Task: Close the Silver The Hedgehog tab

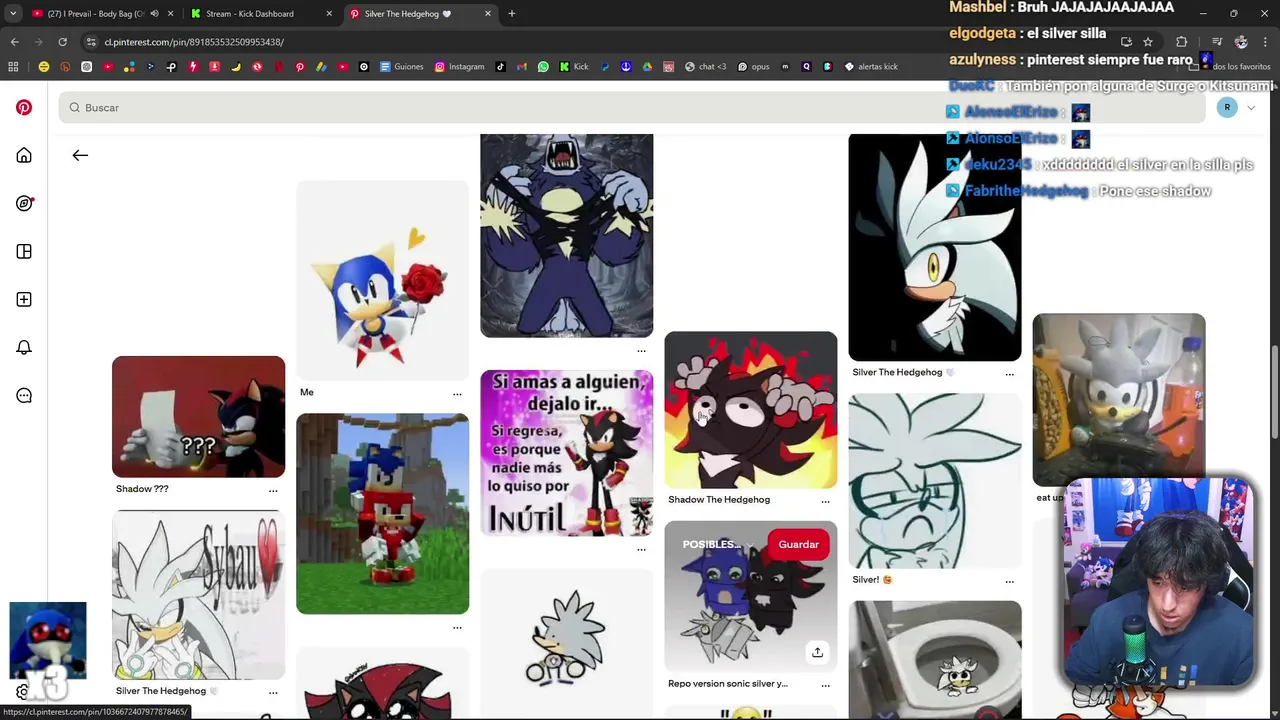Action: click(488, 14)
